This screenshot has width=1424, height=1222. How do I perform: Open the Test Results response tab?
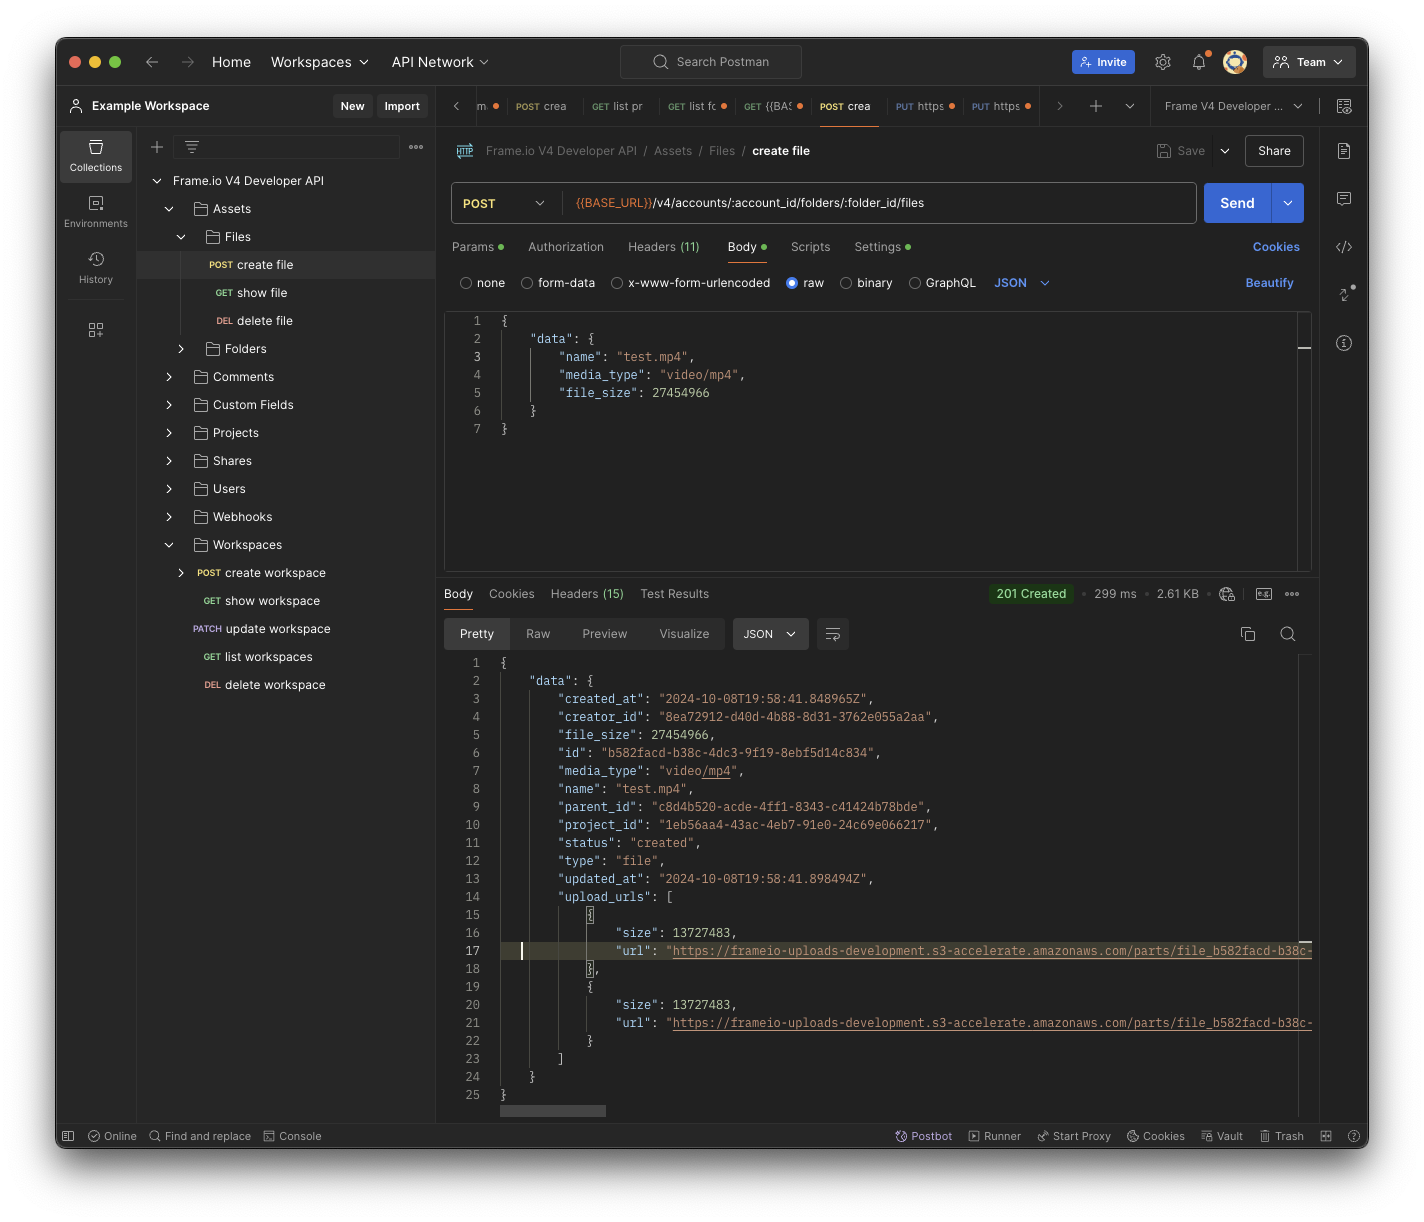[674, 594]
